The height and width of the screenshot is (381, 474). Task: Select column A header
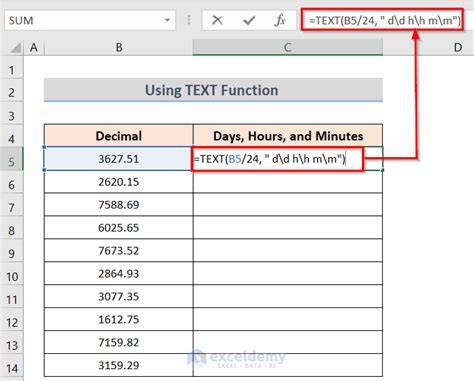34,48
